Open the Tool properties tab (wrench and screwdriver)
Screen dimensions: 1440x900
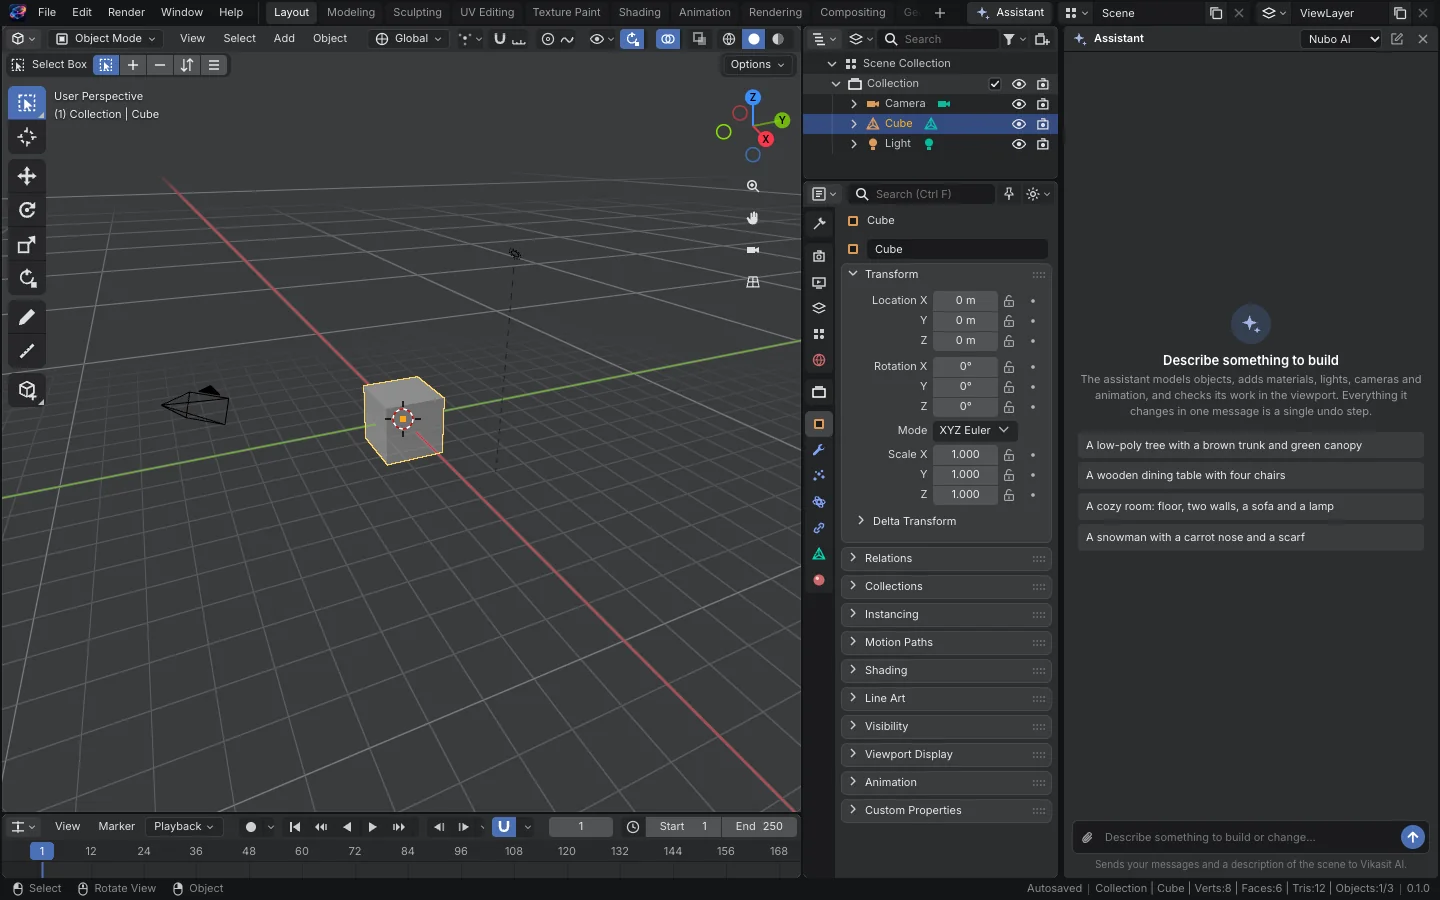819,224
